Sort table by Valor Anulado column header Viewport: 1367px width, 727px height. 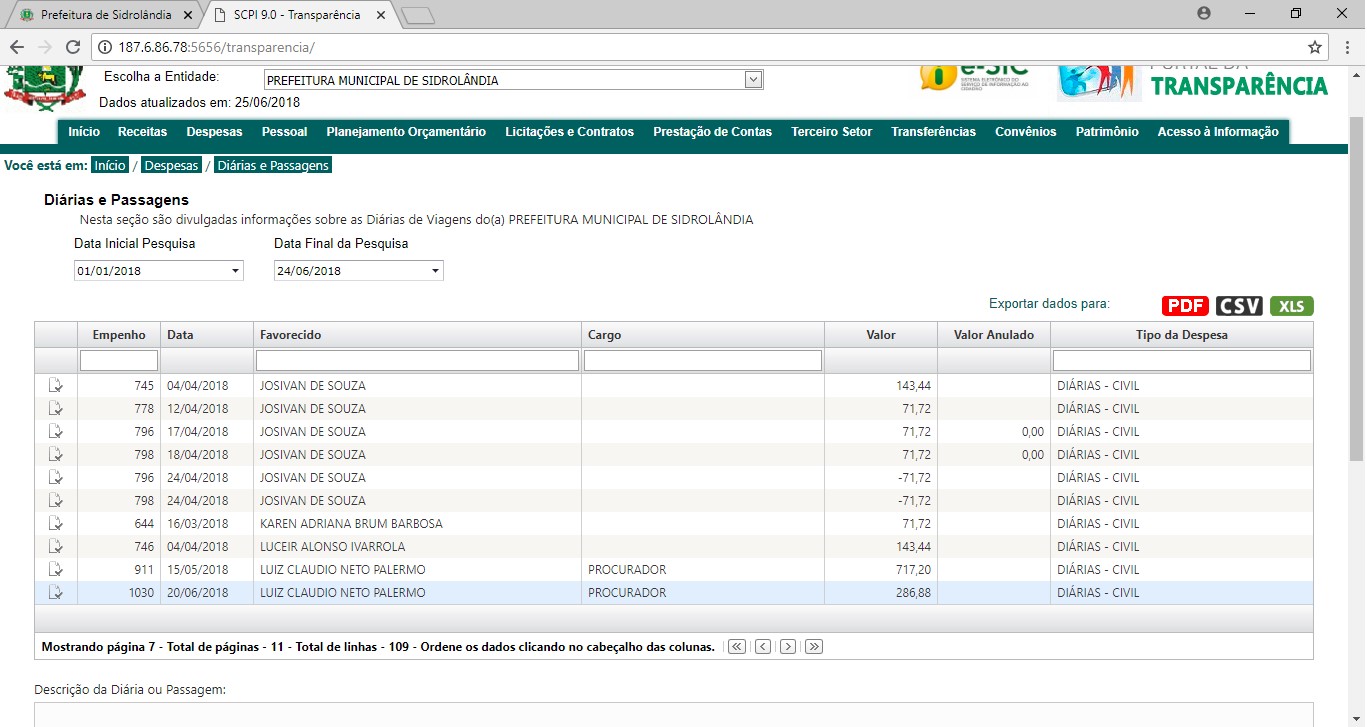pyautogui.click(x=994, y=335)
